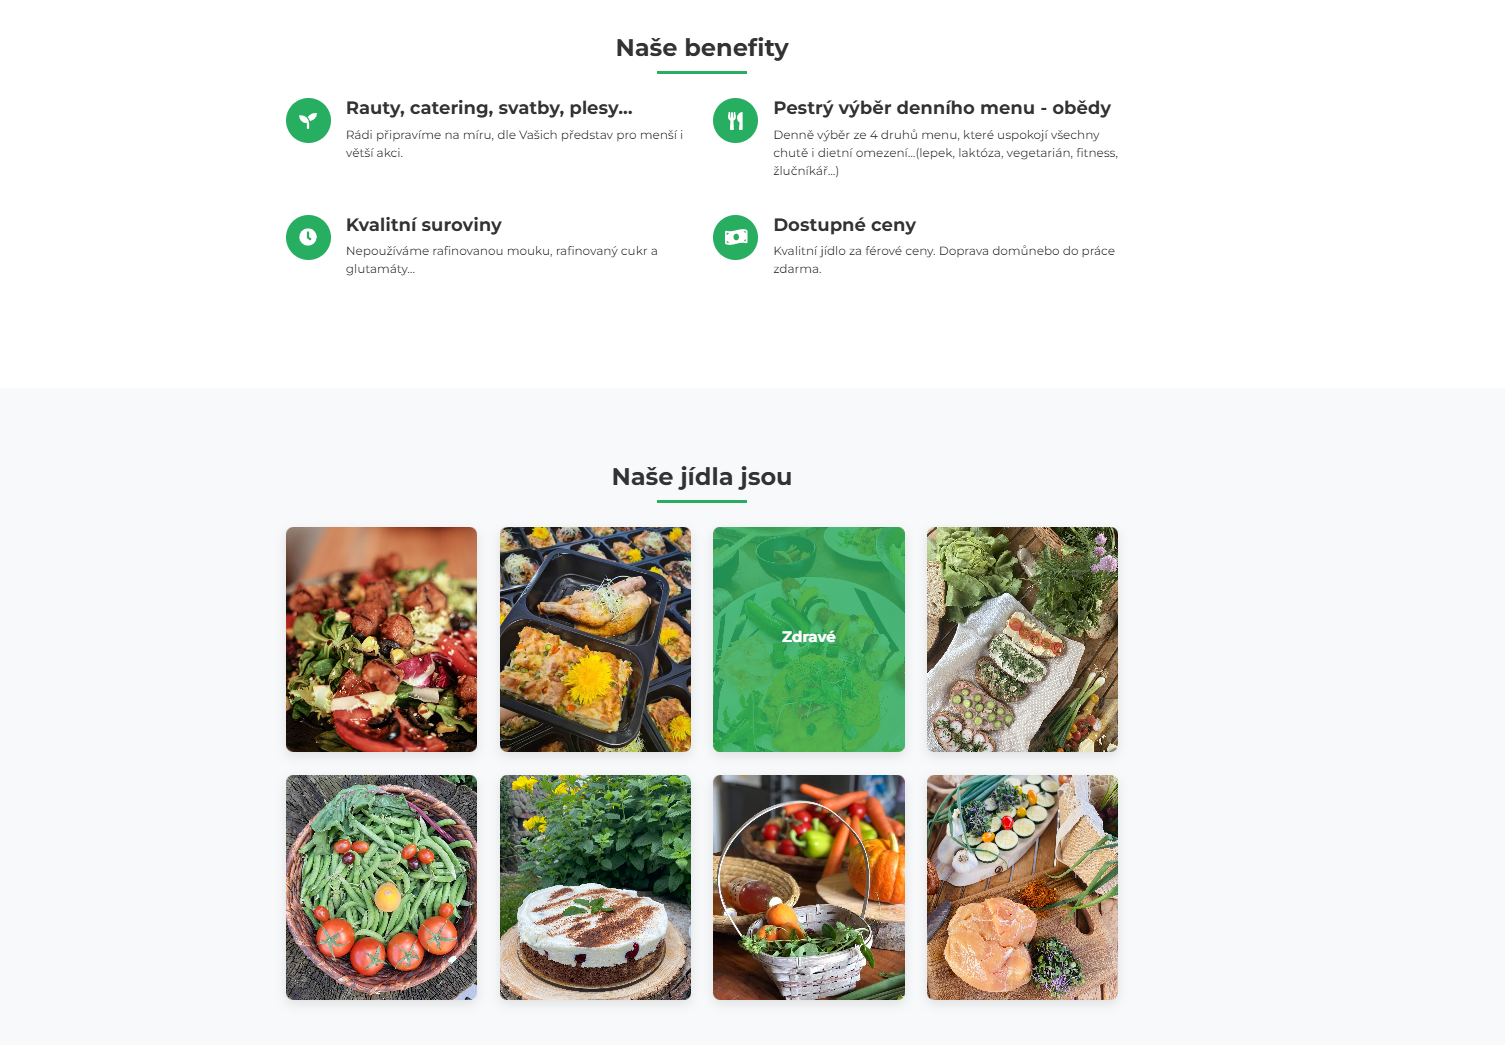The width and height of the screenshot is (1505, 1045).
Task: Click the Rauty, catering, svatby, plesy heading
Action: 489,108
